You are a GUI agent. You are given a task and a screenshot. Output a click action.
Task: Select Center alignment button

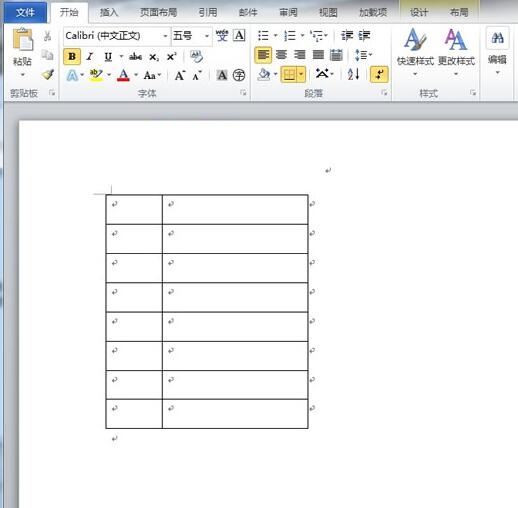(x=281, y=55)
